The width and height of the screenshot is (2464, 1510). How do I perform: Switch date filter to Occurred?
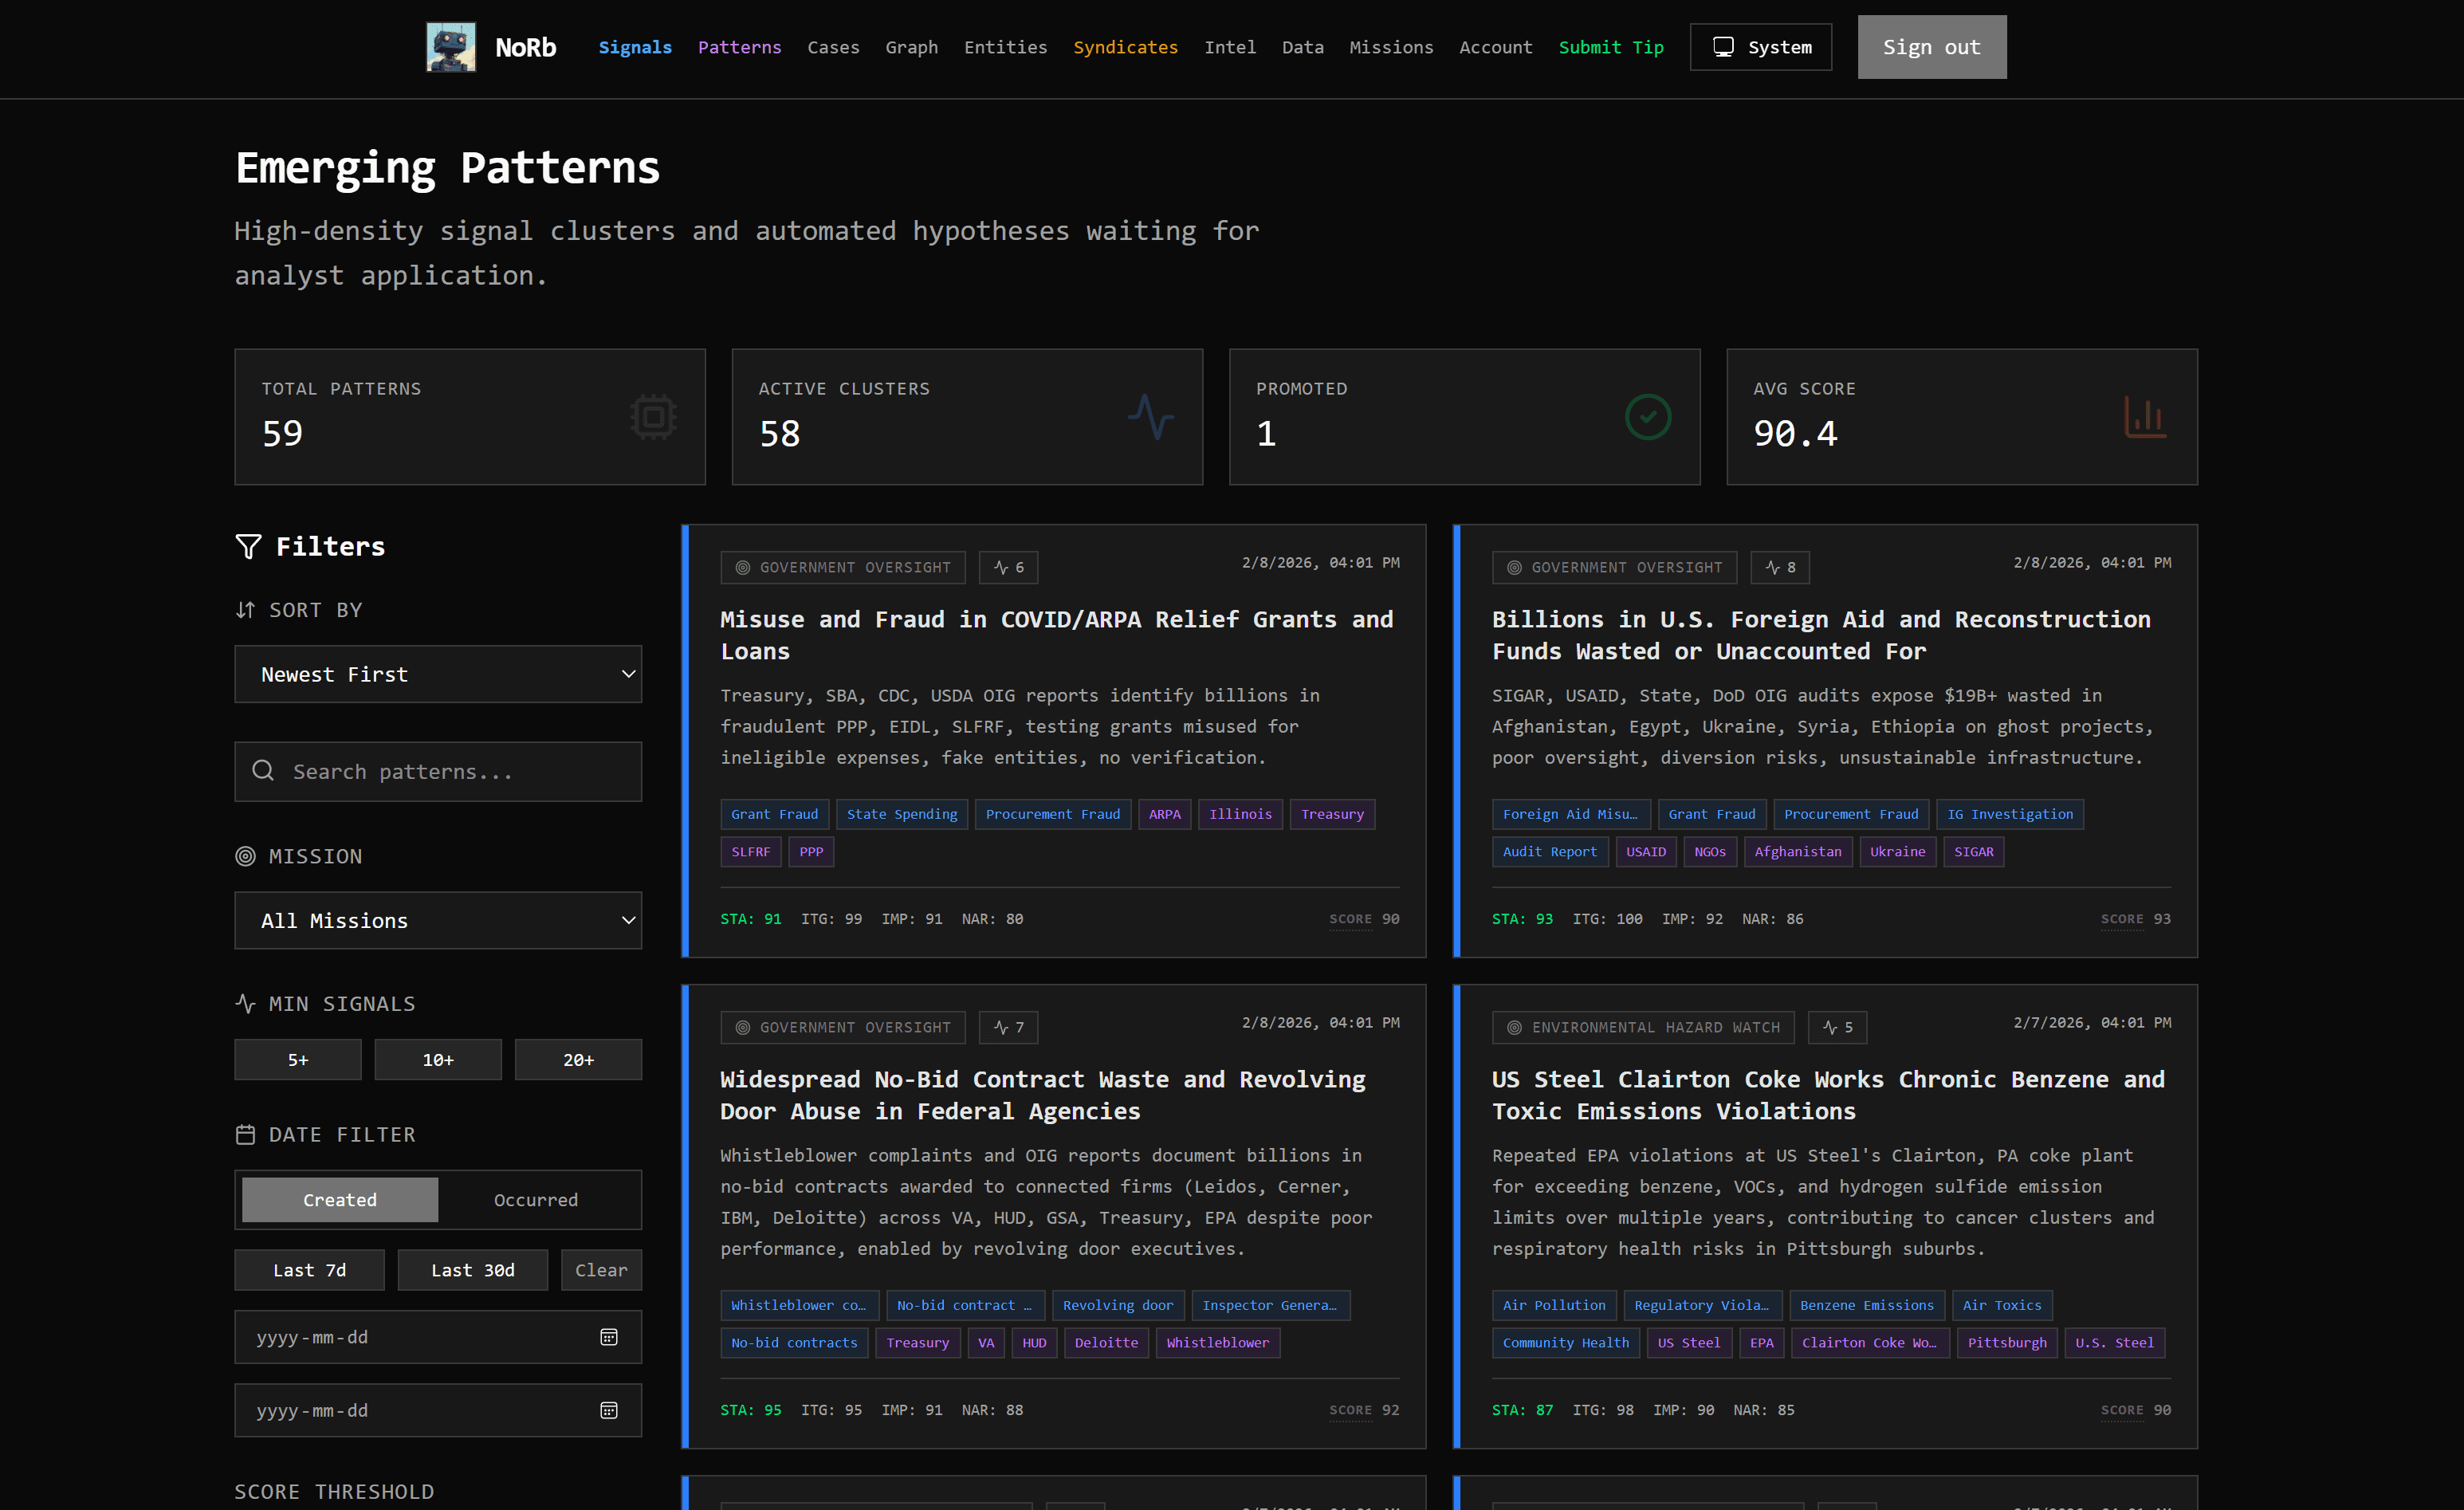[x=536, y=1199]
